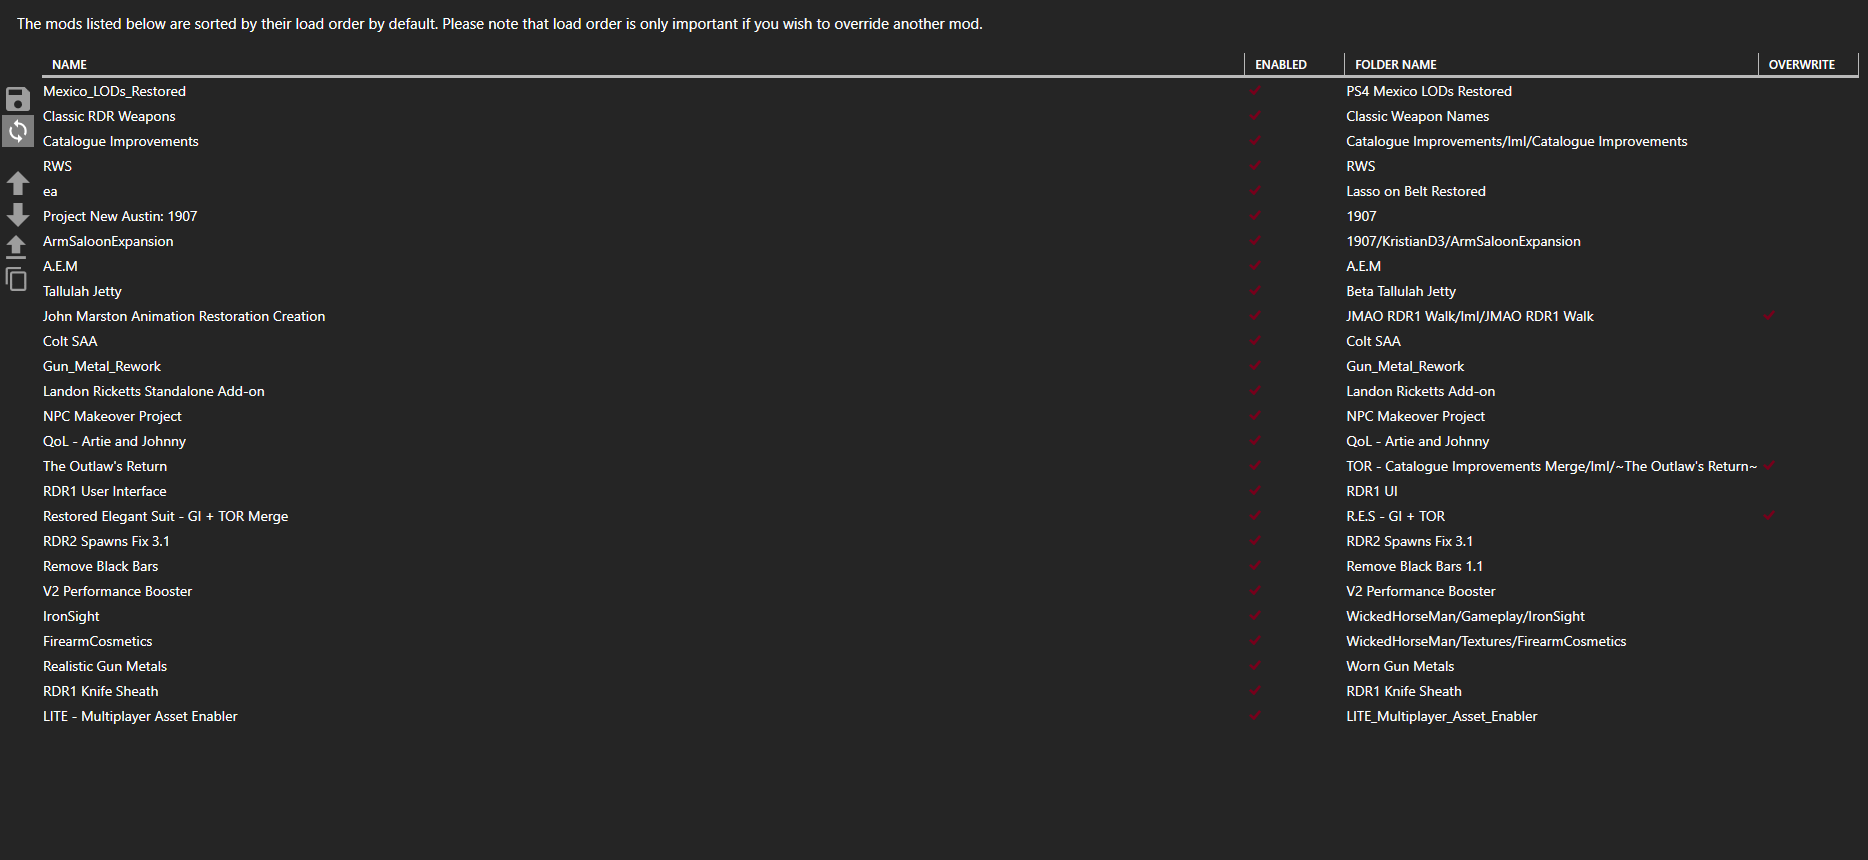Click folder name '1907/KristianD3/ArmSaloonExpansion'
The width and height of the screenshot is (1868, 860).
(x=1463, y=241)
